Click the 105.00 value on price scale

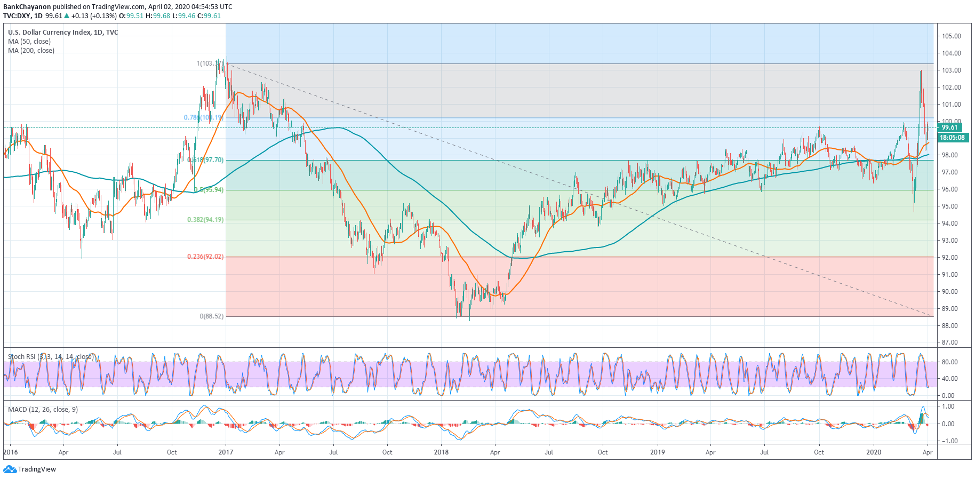pyautogui.click(x=949, y=35)
